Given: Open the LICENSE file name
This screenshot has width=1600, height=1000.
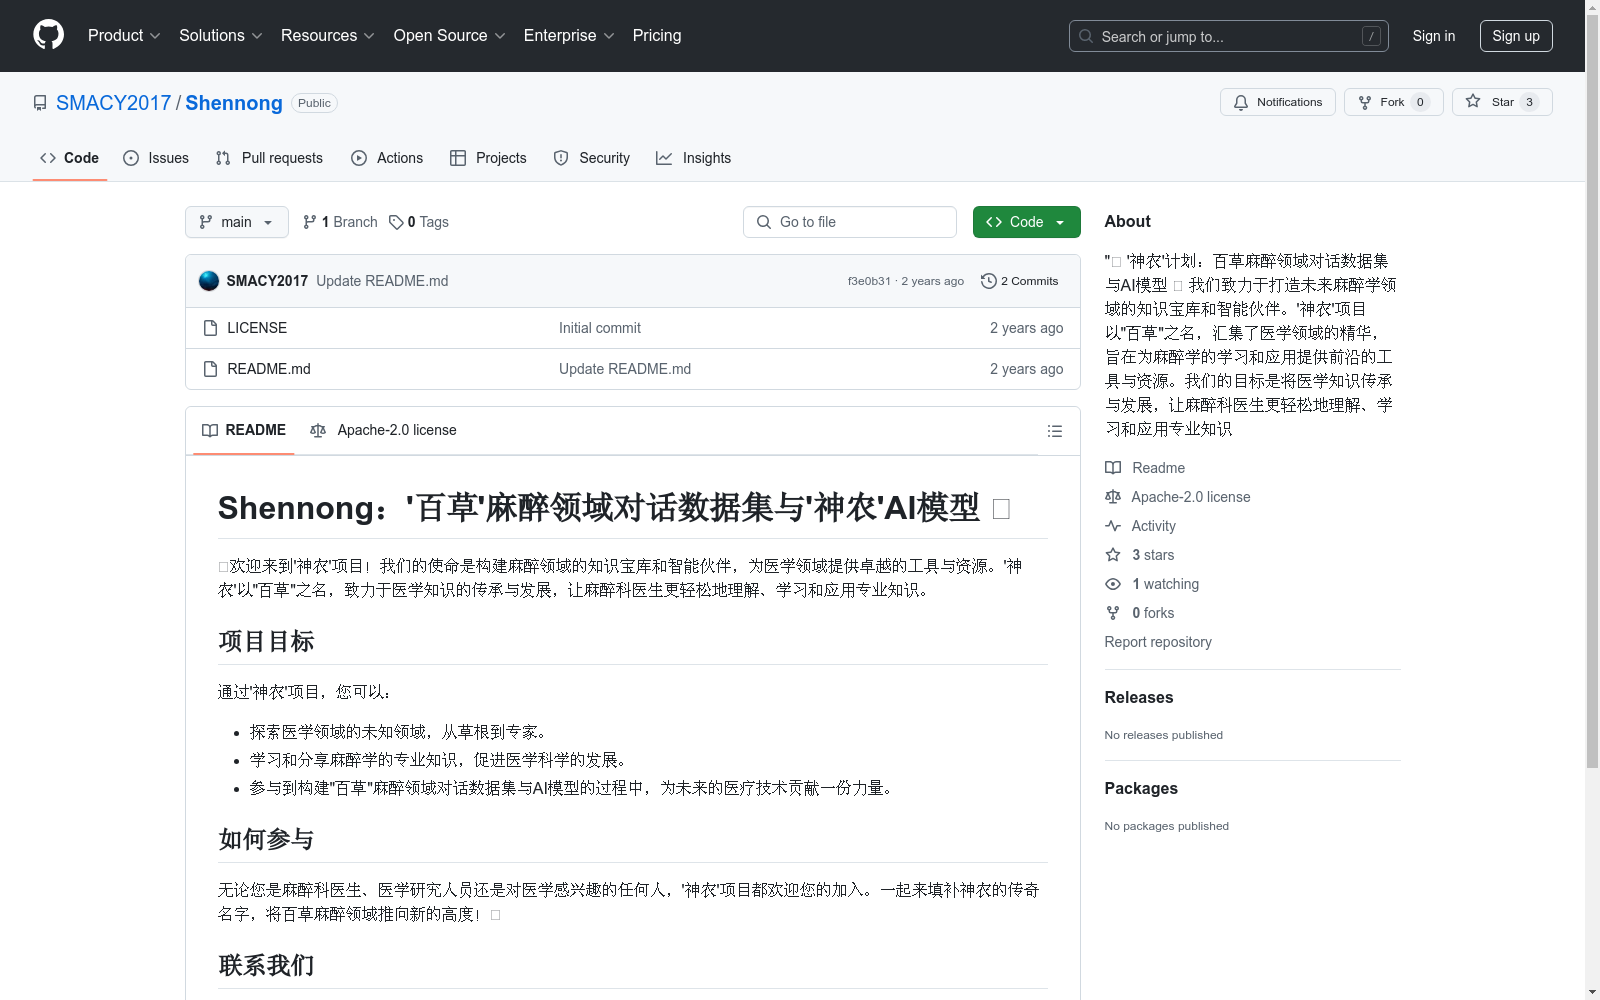Looking at the screenshot, I should pyautogui.click(x=257, y=328).
